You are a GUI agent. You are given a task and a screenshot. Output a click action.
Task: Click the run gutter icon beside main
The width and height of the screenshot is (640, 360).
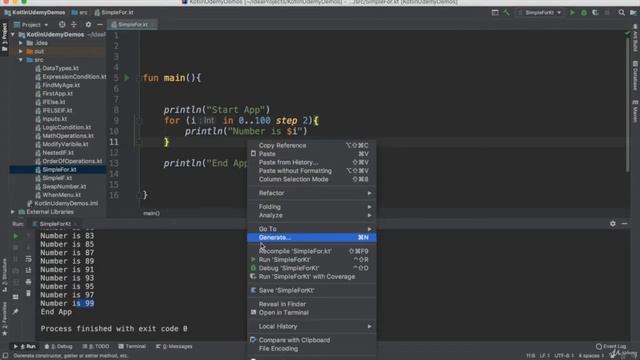[x=127, y=78]
